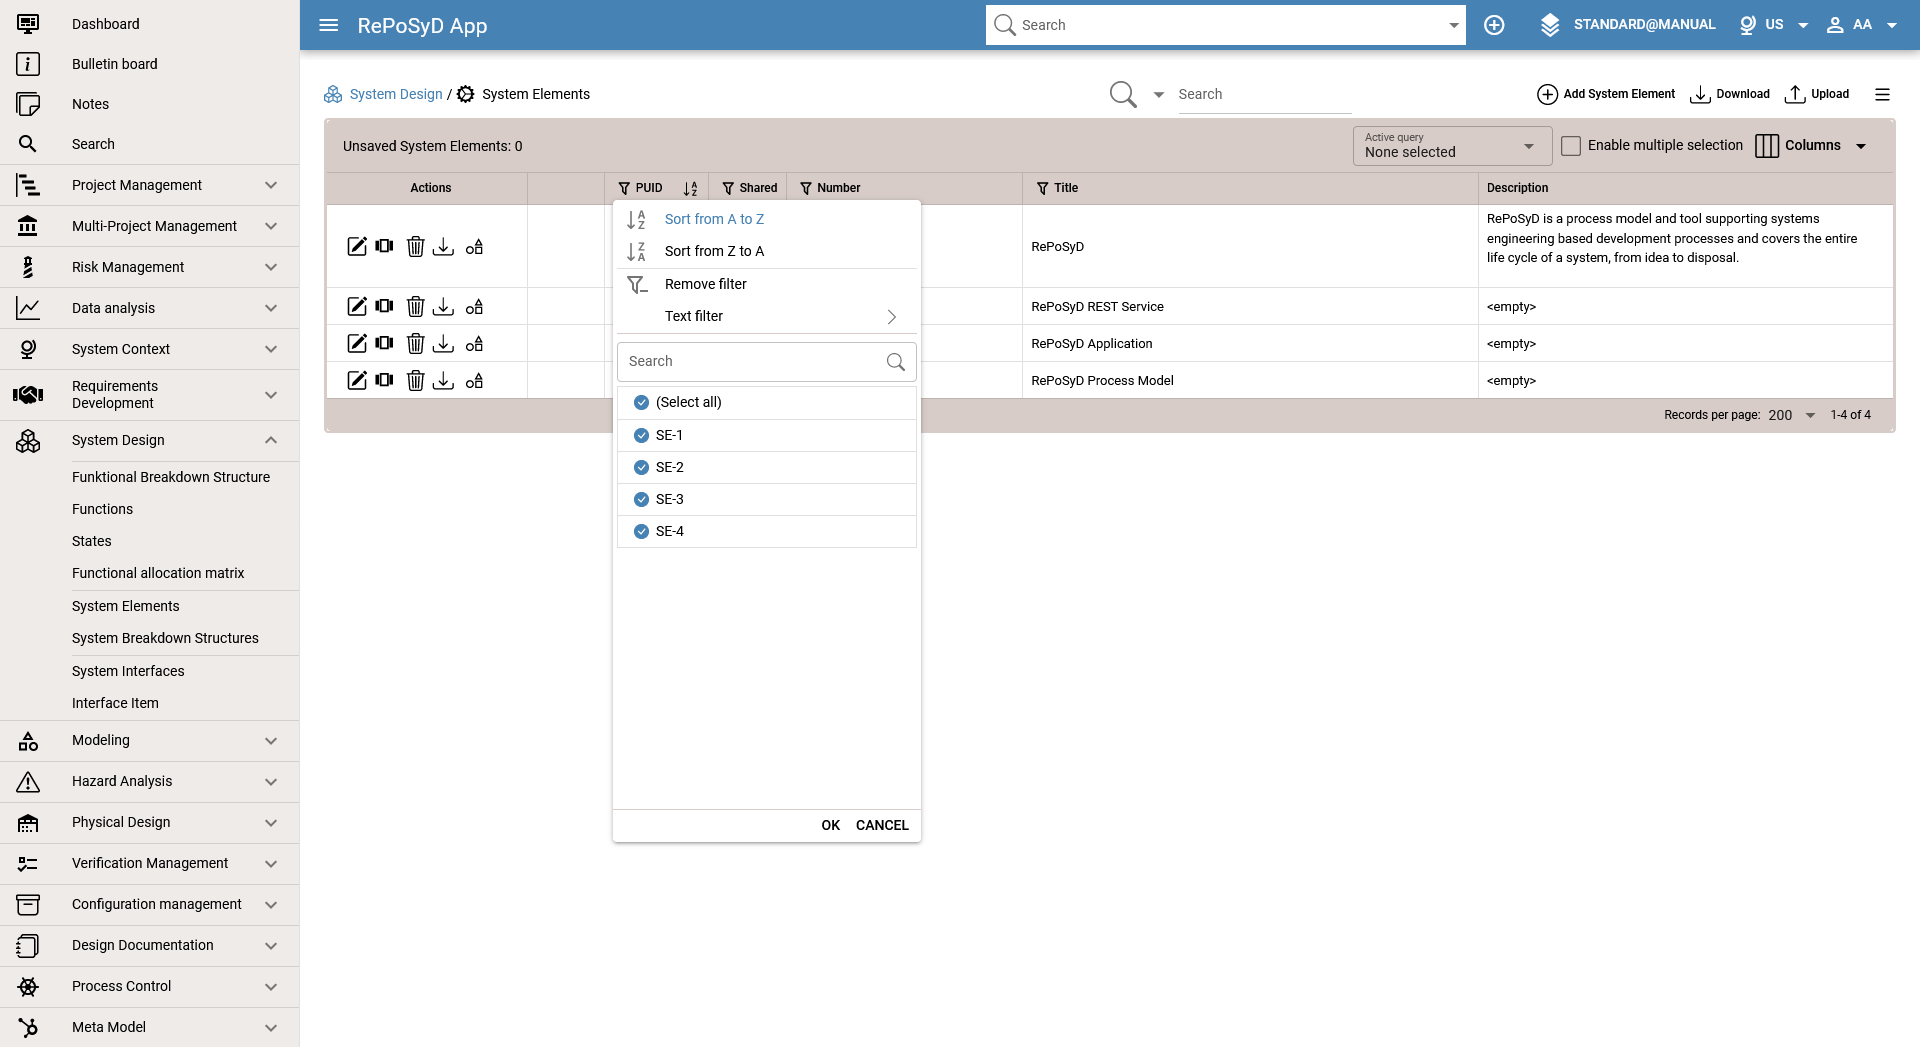Click the Download button
Image resolution: width=1920 pixels, height=1047 pixels.
(x=1730, y=94)
